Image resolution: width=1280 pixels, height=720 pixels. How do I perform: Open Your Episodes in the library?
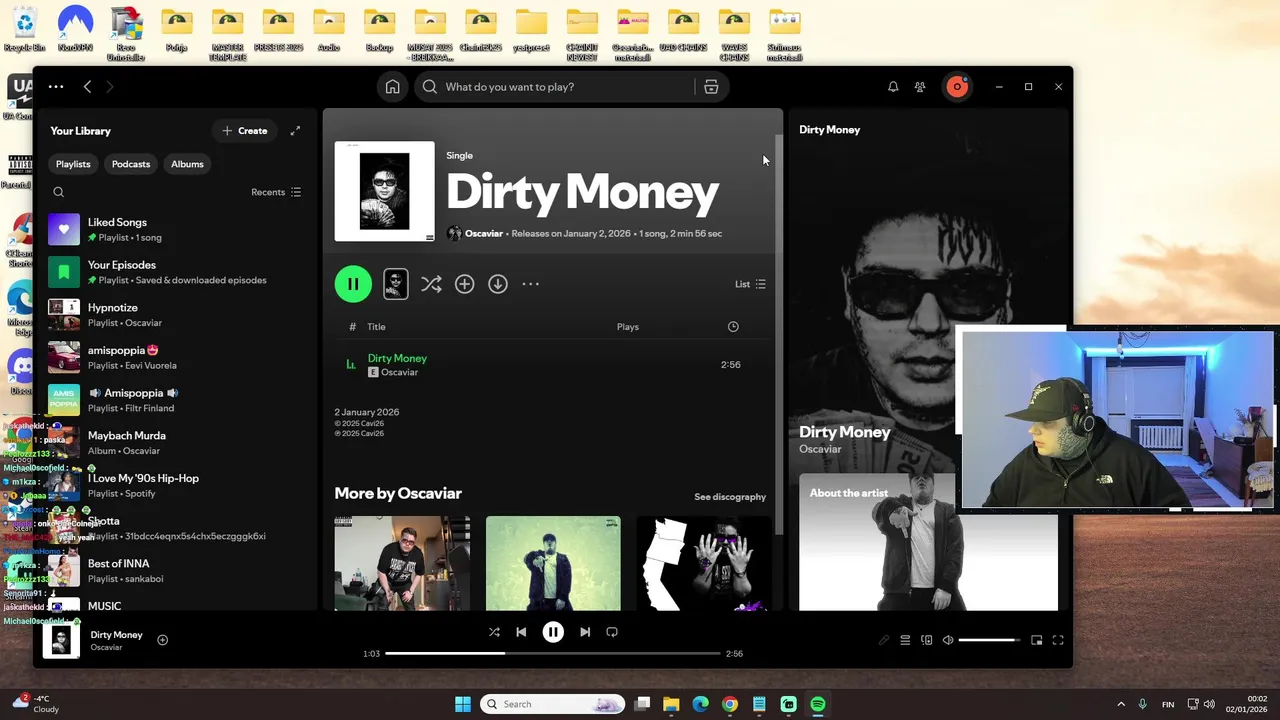178,272
